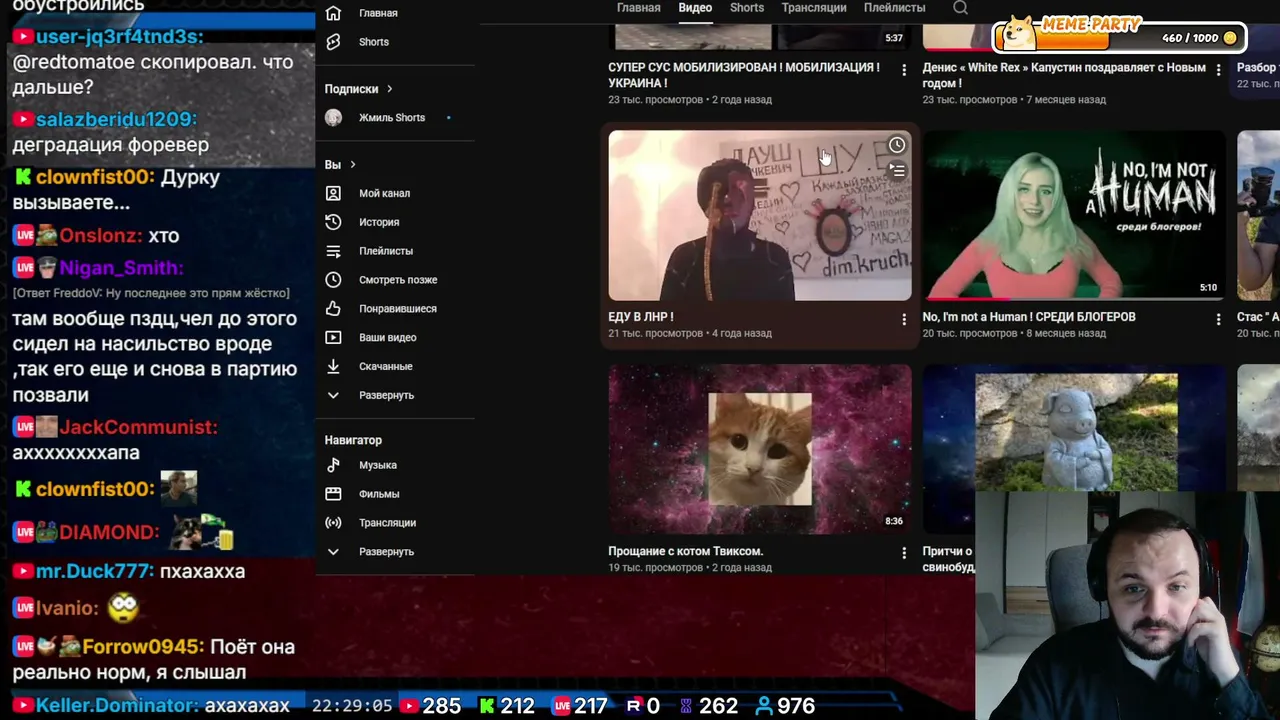This screenshot has height=720, width=1280.
Task: Open the channel's Трансляции tab
Action: (x=814, y=8)
